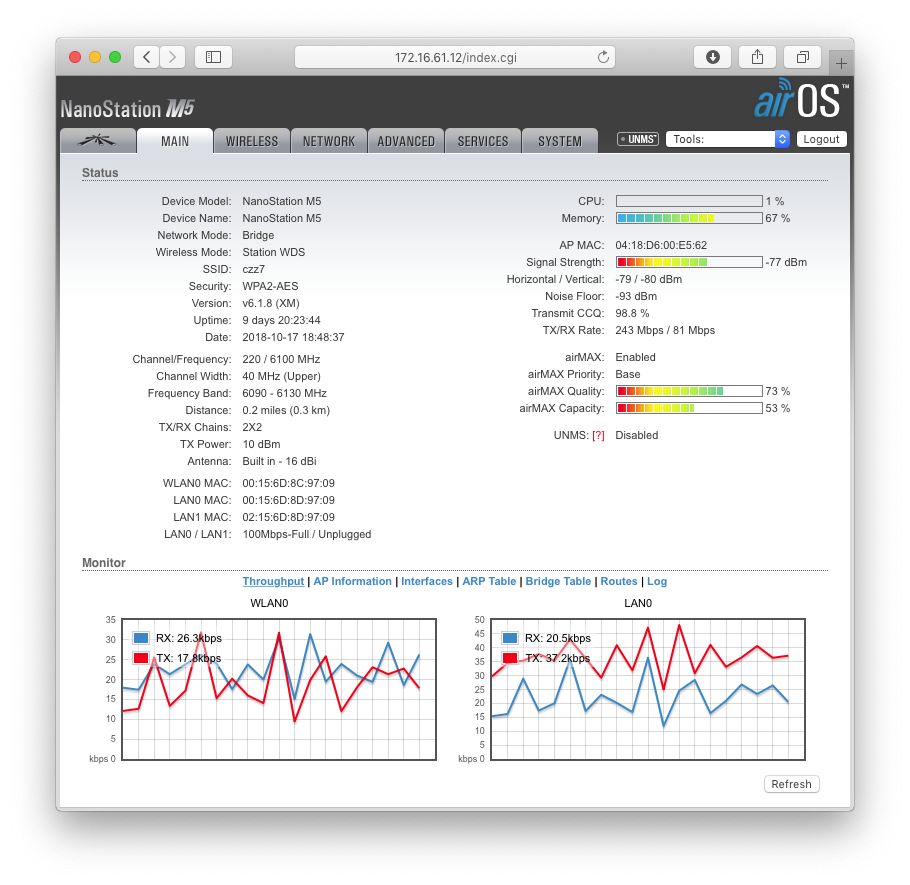Screen dimensions: 910x885
Task: Click the Version value v6.1.8 (XM)
Action: pos(271,304)
